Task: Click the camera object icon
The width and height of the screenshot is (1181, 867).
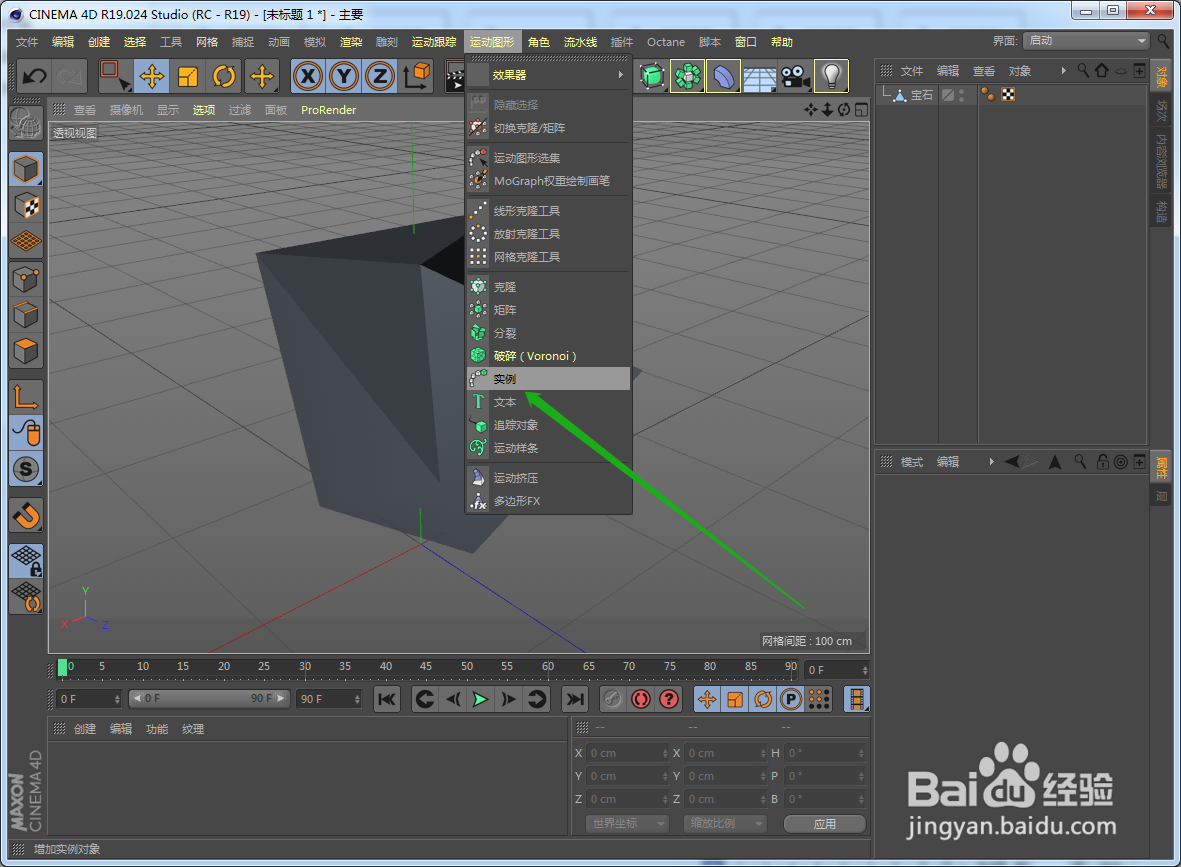Action: coord(795,76)
